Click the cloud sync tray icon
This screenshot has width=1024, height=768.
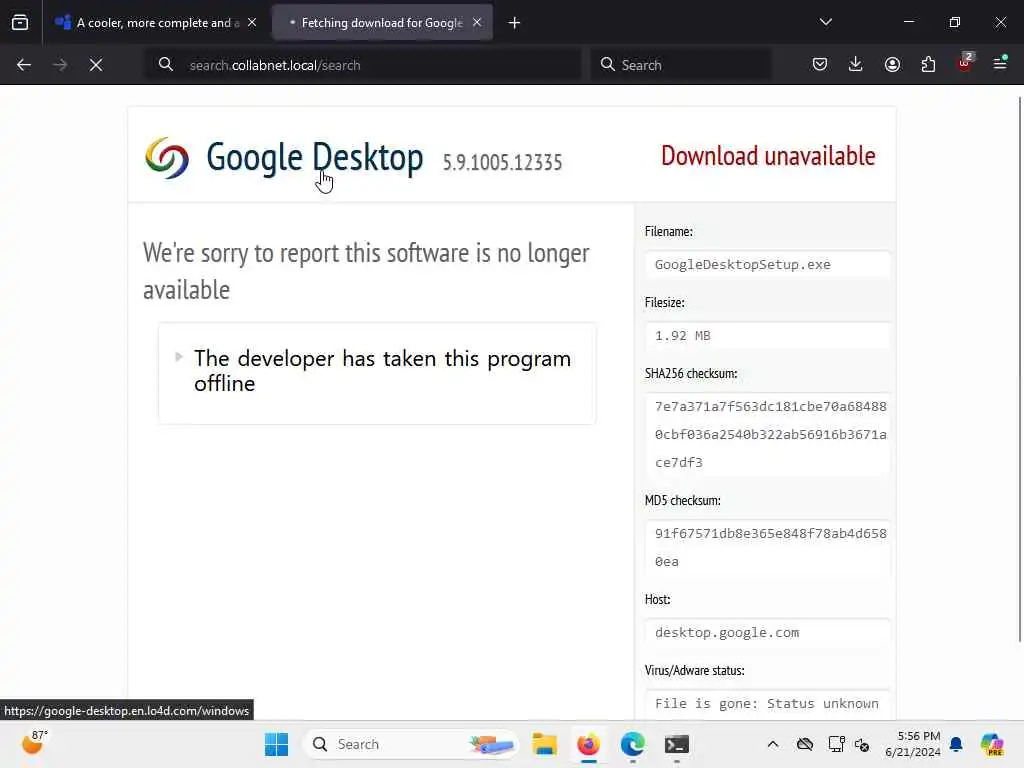pos(805,744)
